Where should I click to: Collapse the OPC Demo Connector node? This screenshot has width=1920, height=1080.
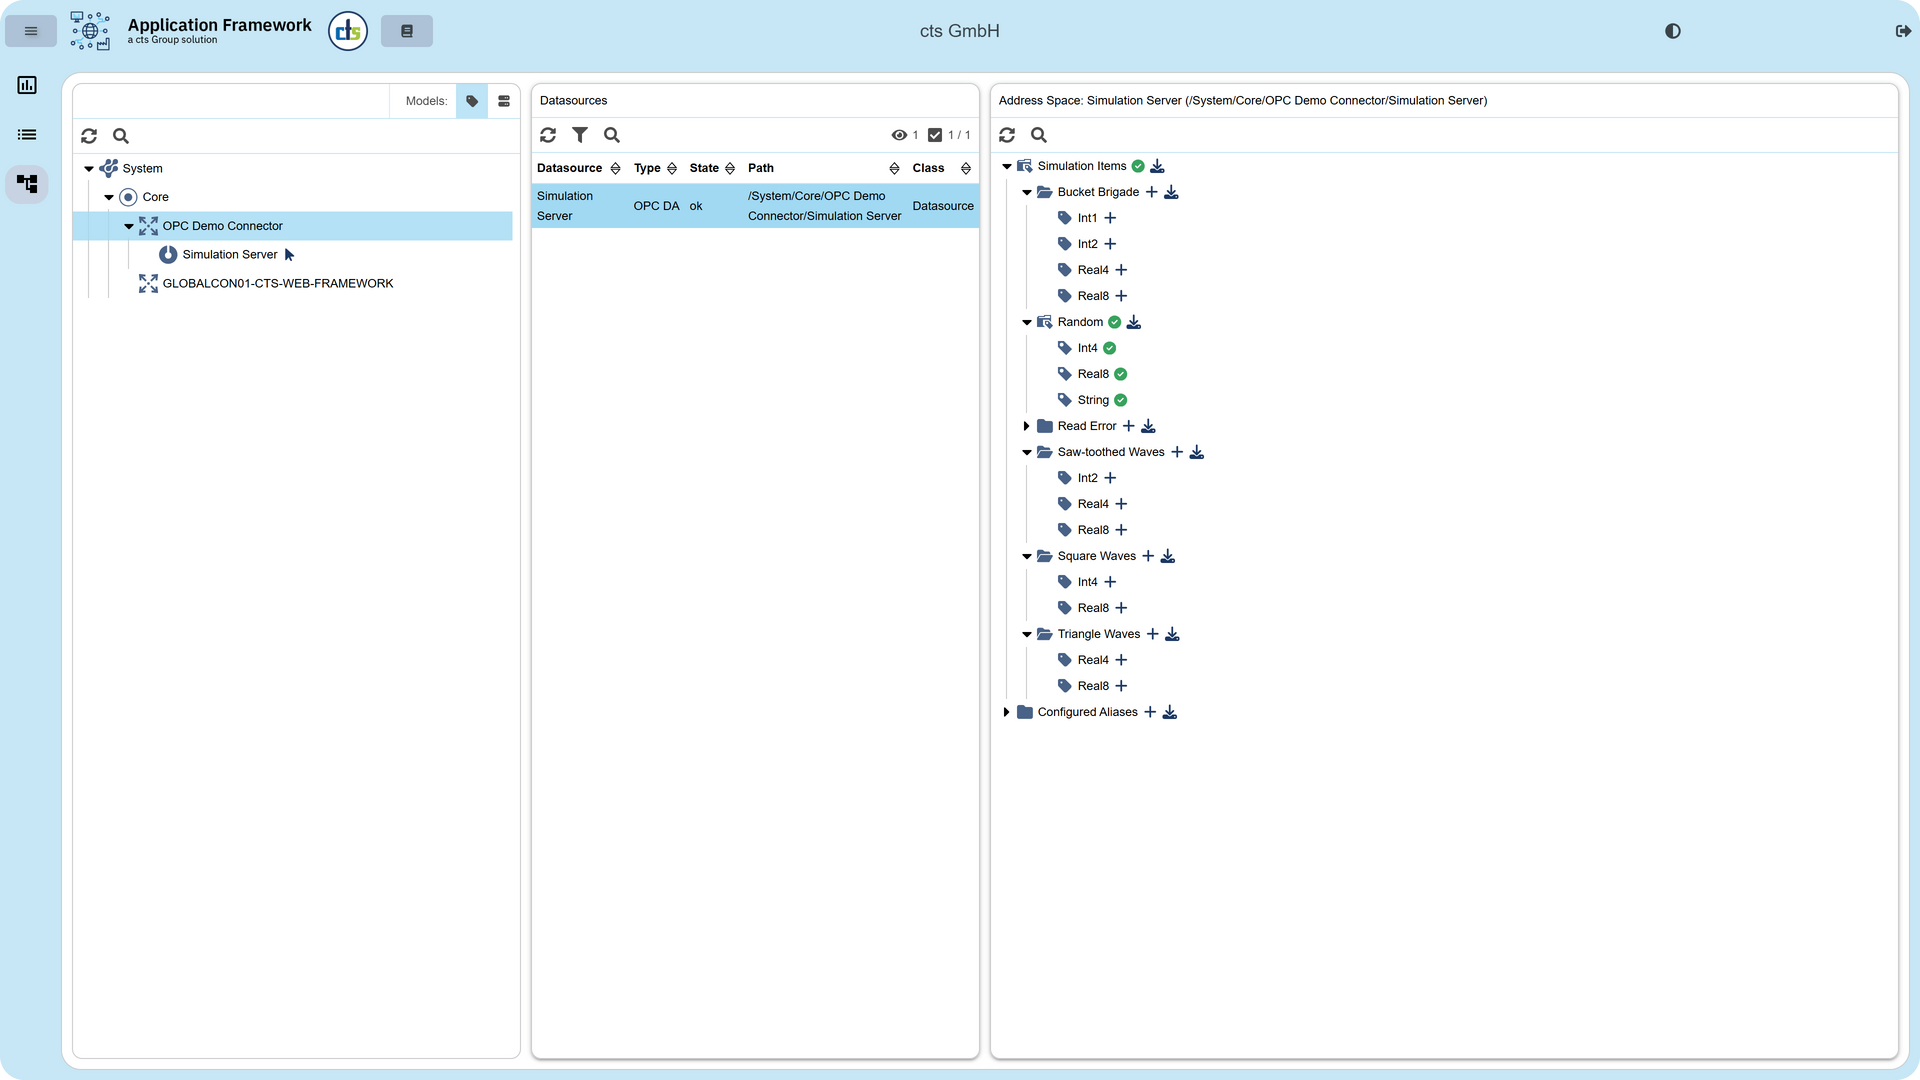click(129, 227)
